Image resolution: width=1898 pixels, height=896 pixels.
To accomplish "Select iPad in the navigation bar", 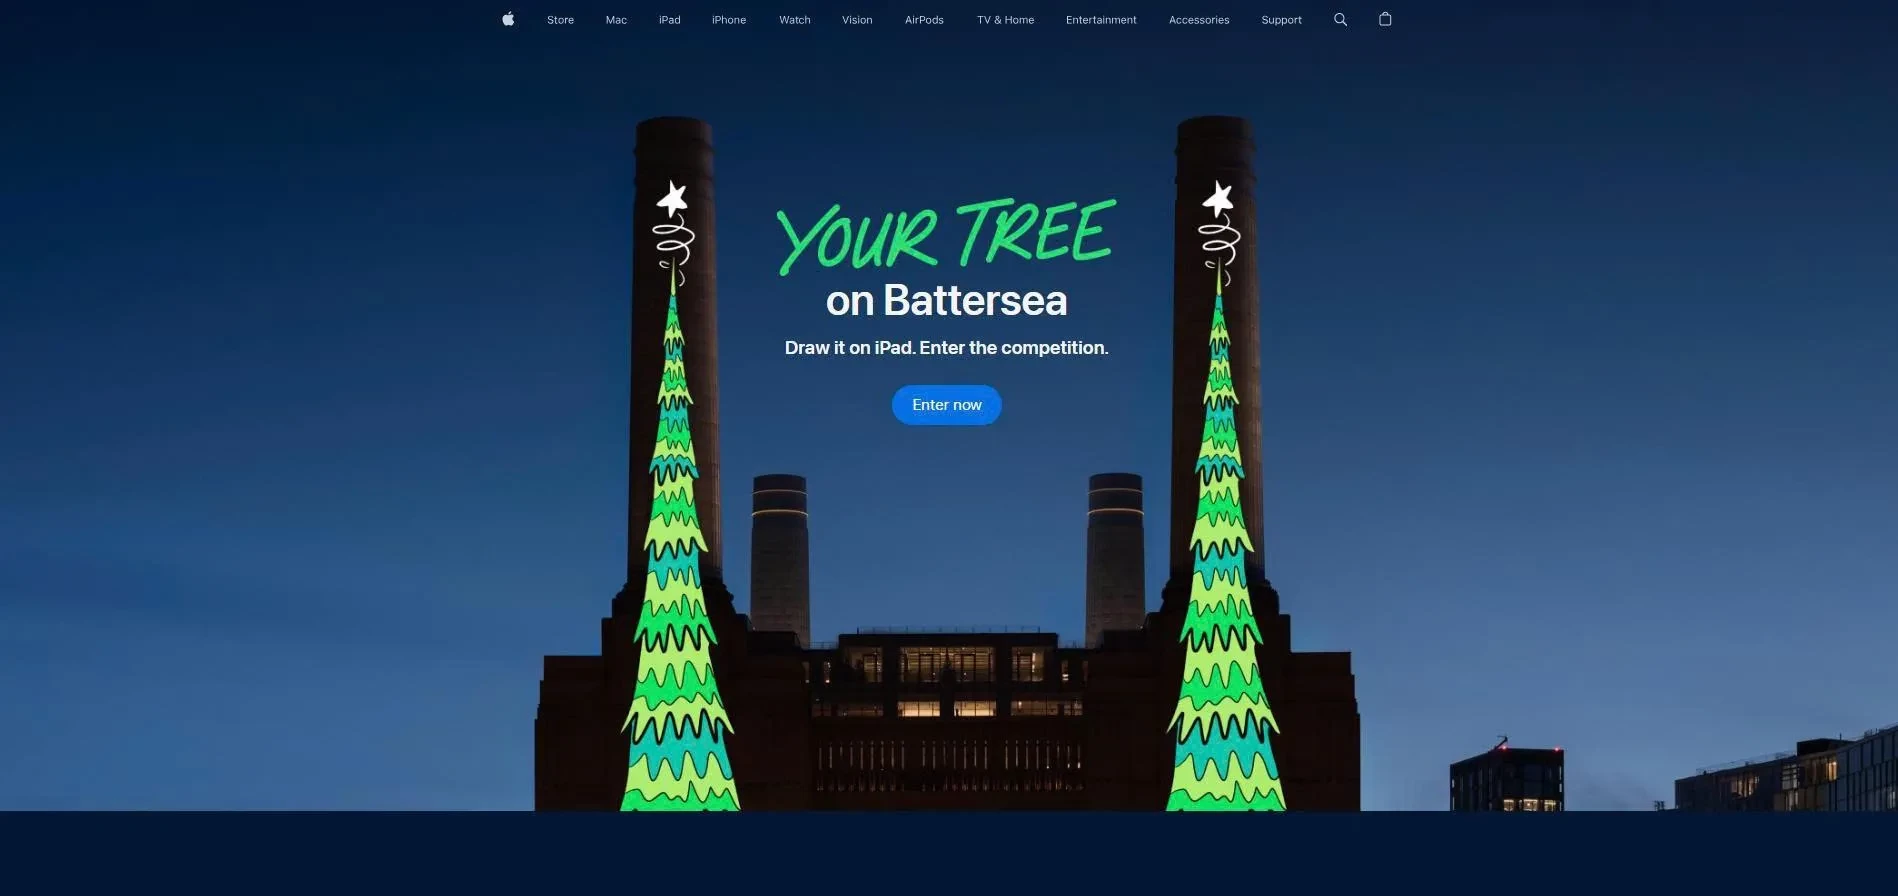I will (x=669, y=20).
